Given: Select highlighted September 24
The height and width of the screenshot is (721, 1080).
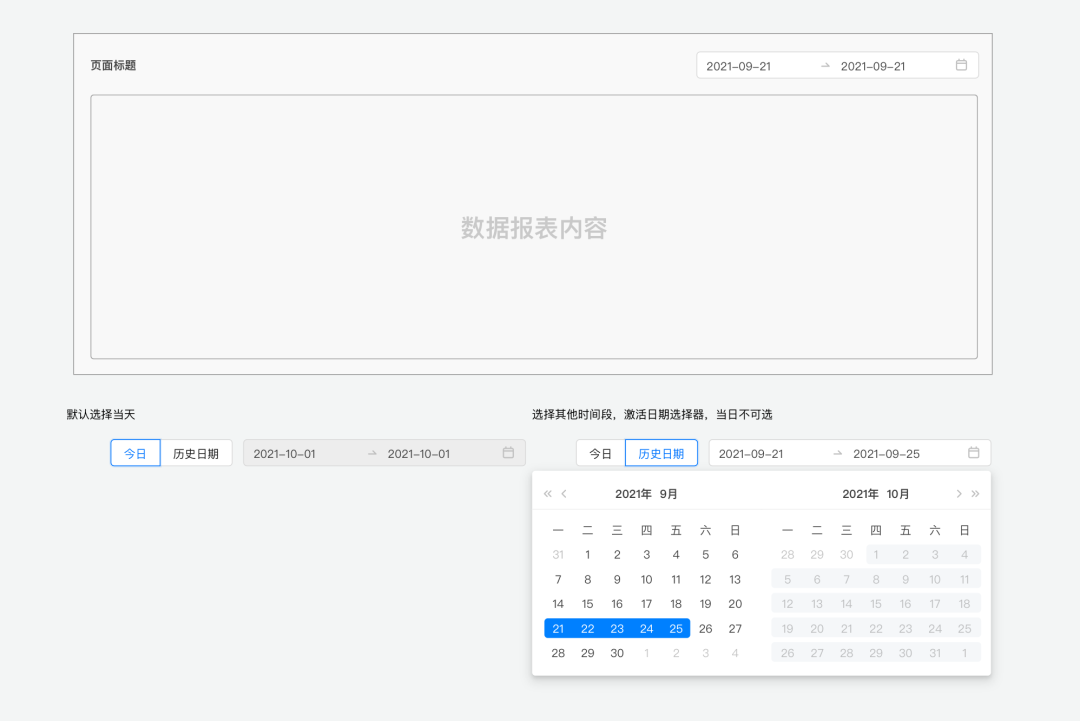Looking at the screenshot, I should pyautogui.click(x=646, y=629).
